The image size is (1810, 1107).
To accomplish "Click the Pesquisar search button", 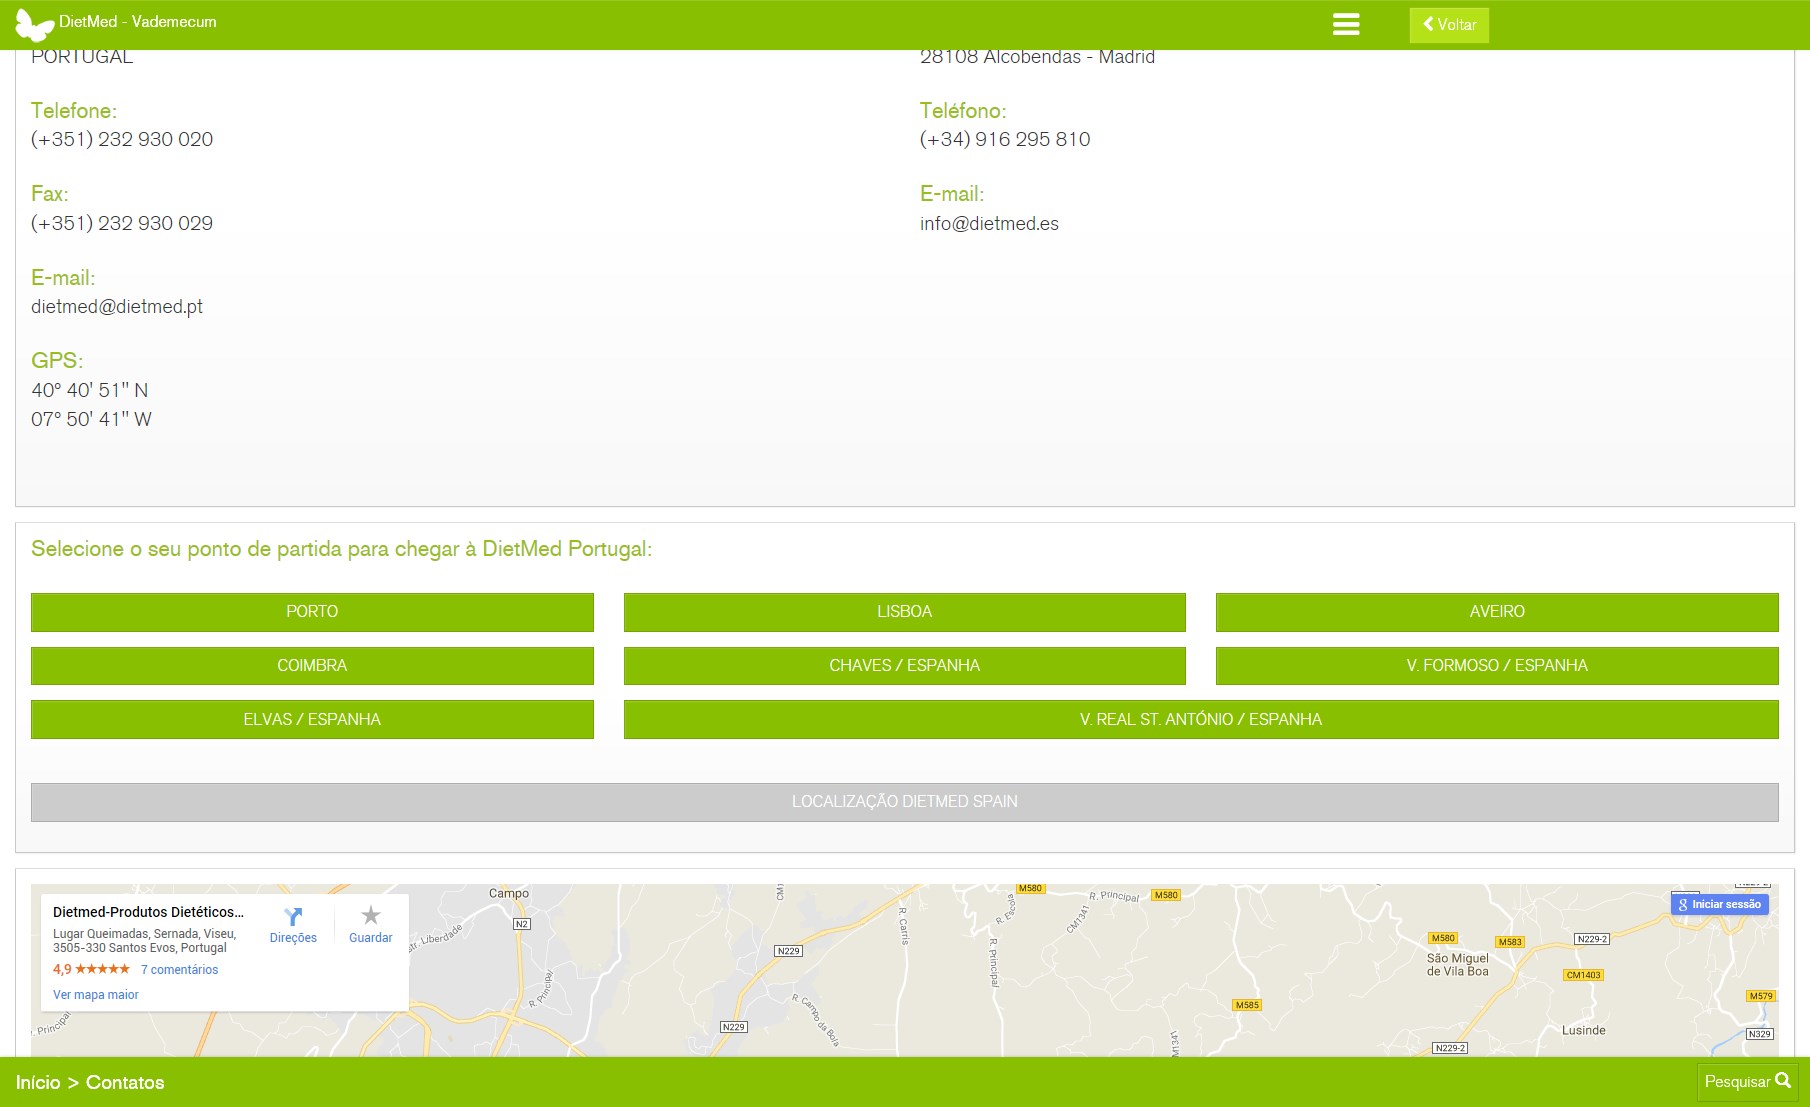I will pos(1747,1082).
